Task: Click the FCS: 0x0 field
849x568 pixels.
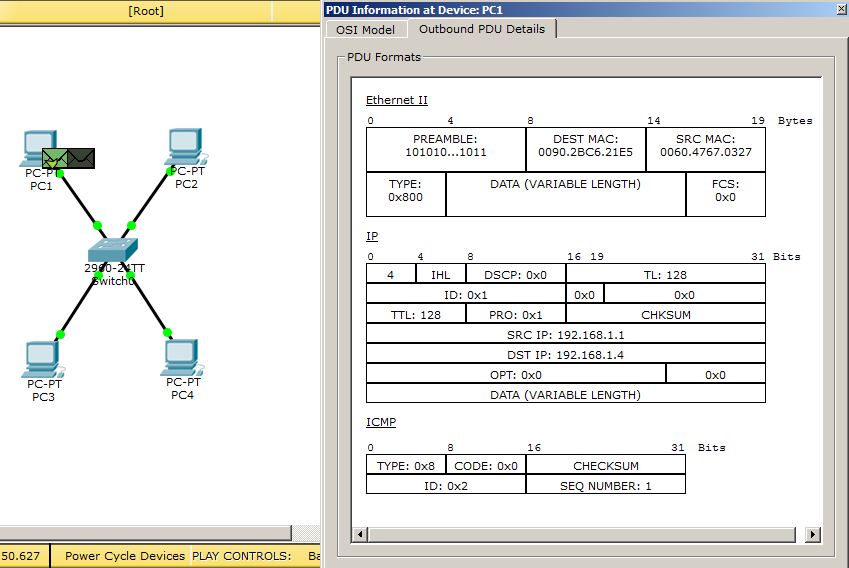Action: coord(726,194)
